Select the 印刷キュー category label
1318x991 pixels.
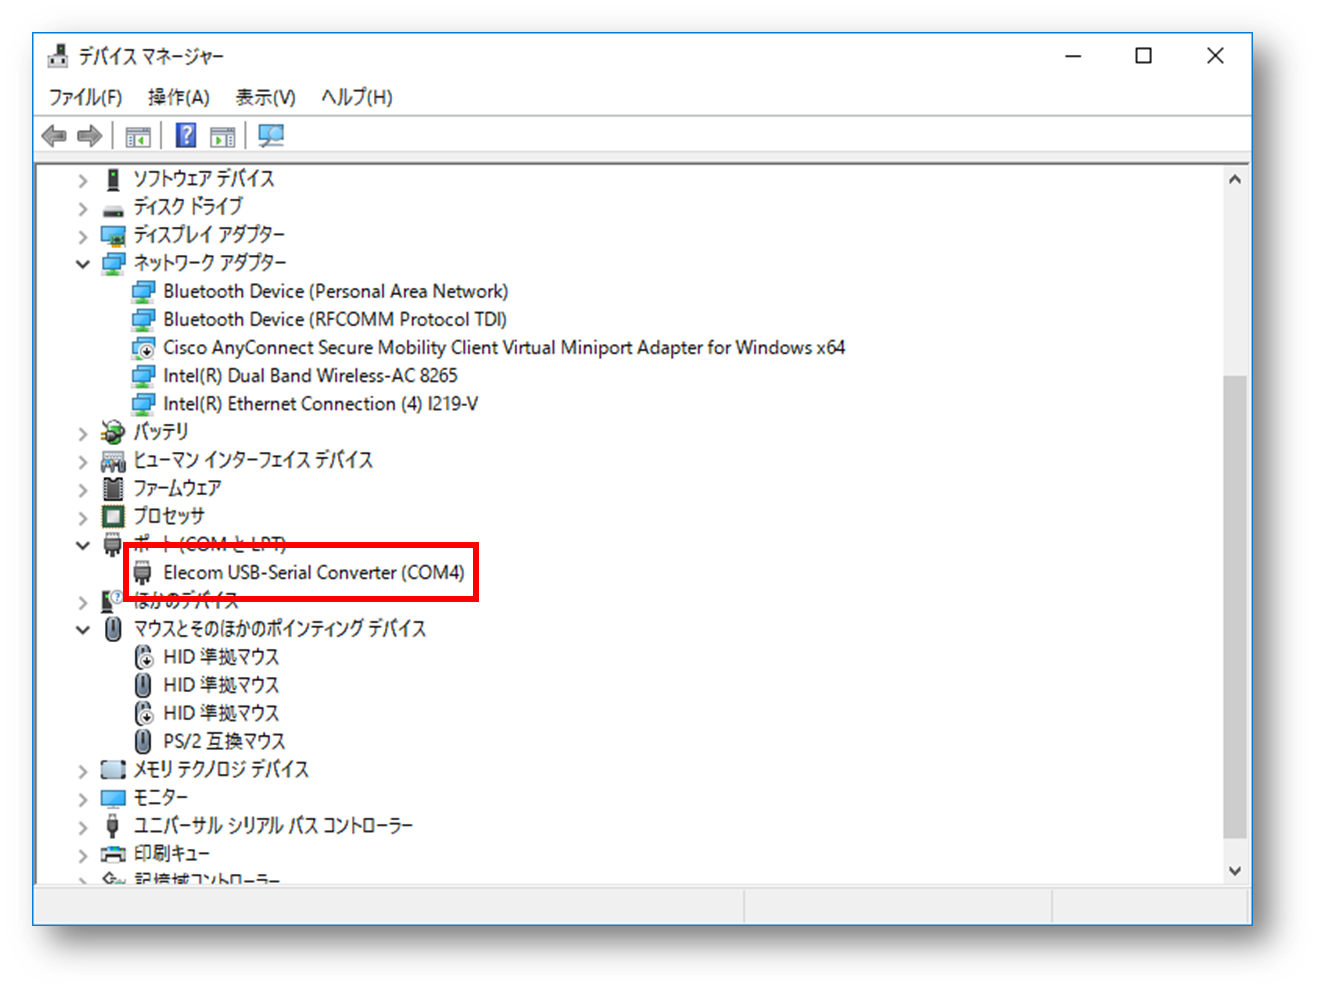(x=172, y=853)
